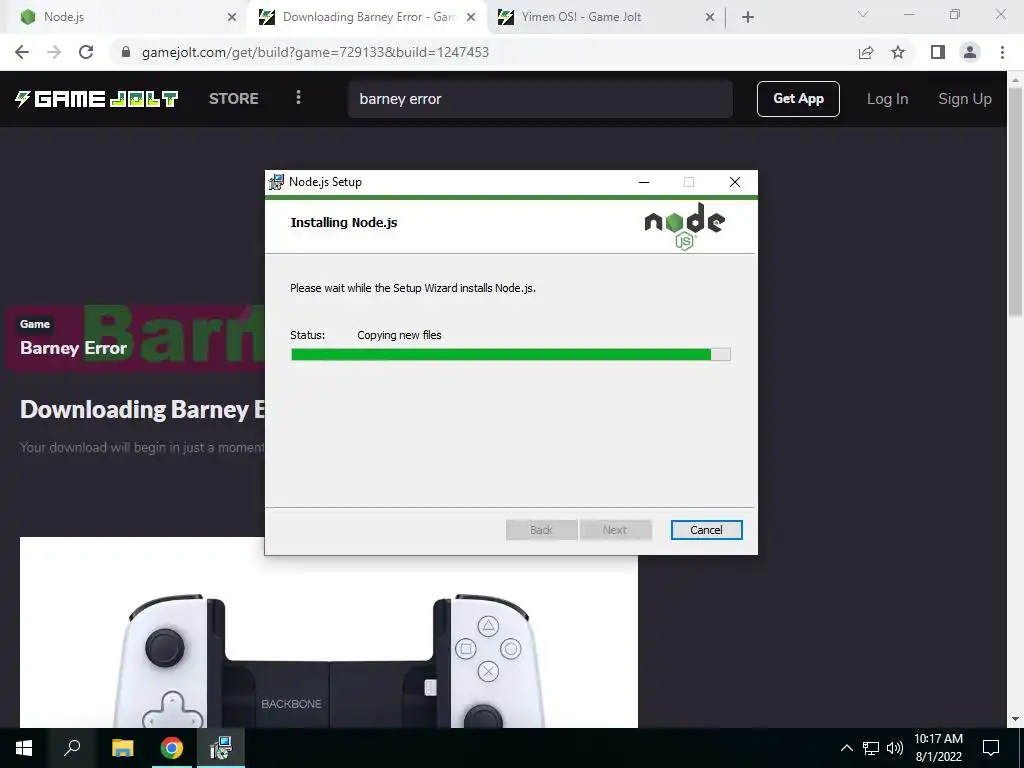
Task: Cancel the Node.js installation
Action: pyautogui.click(x=707, y=530)
